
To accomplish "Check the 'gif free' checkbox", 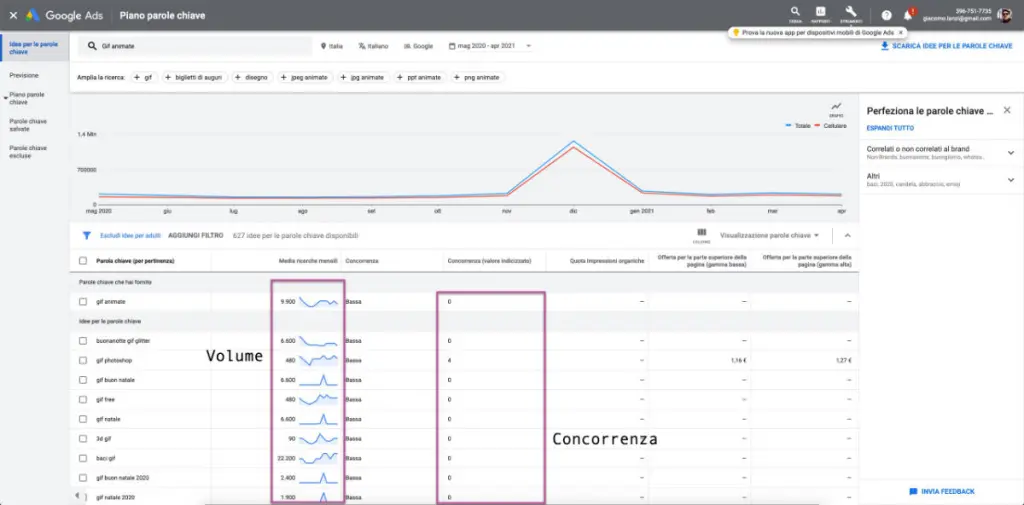I will pos(83,399).
